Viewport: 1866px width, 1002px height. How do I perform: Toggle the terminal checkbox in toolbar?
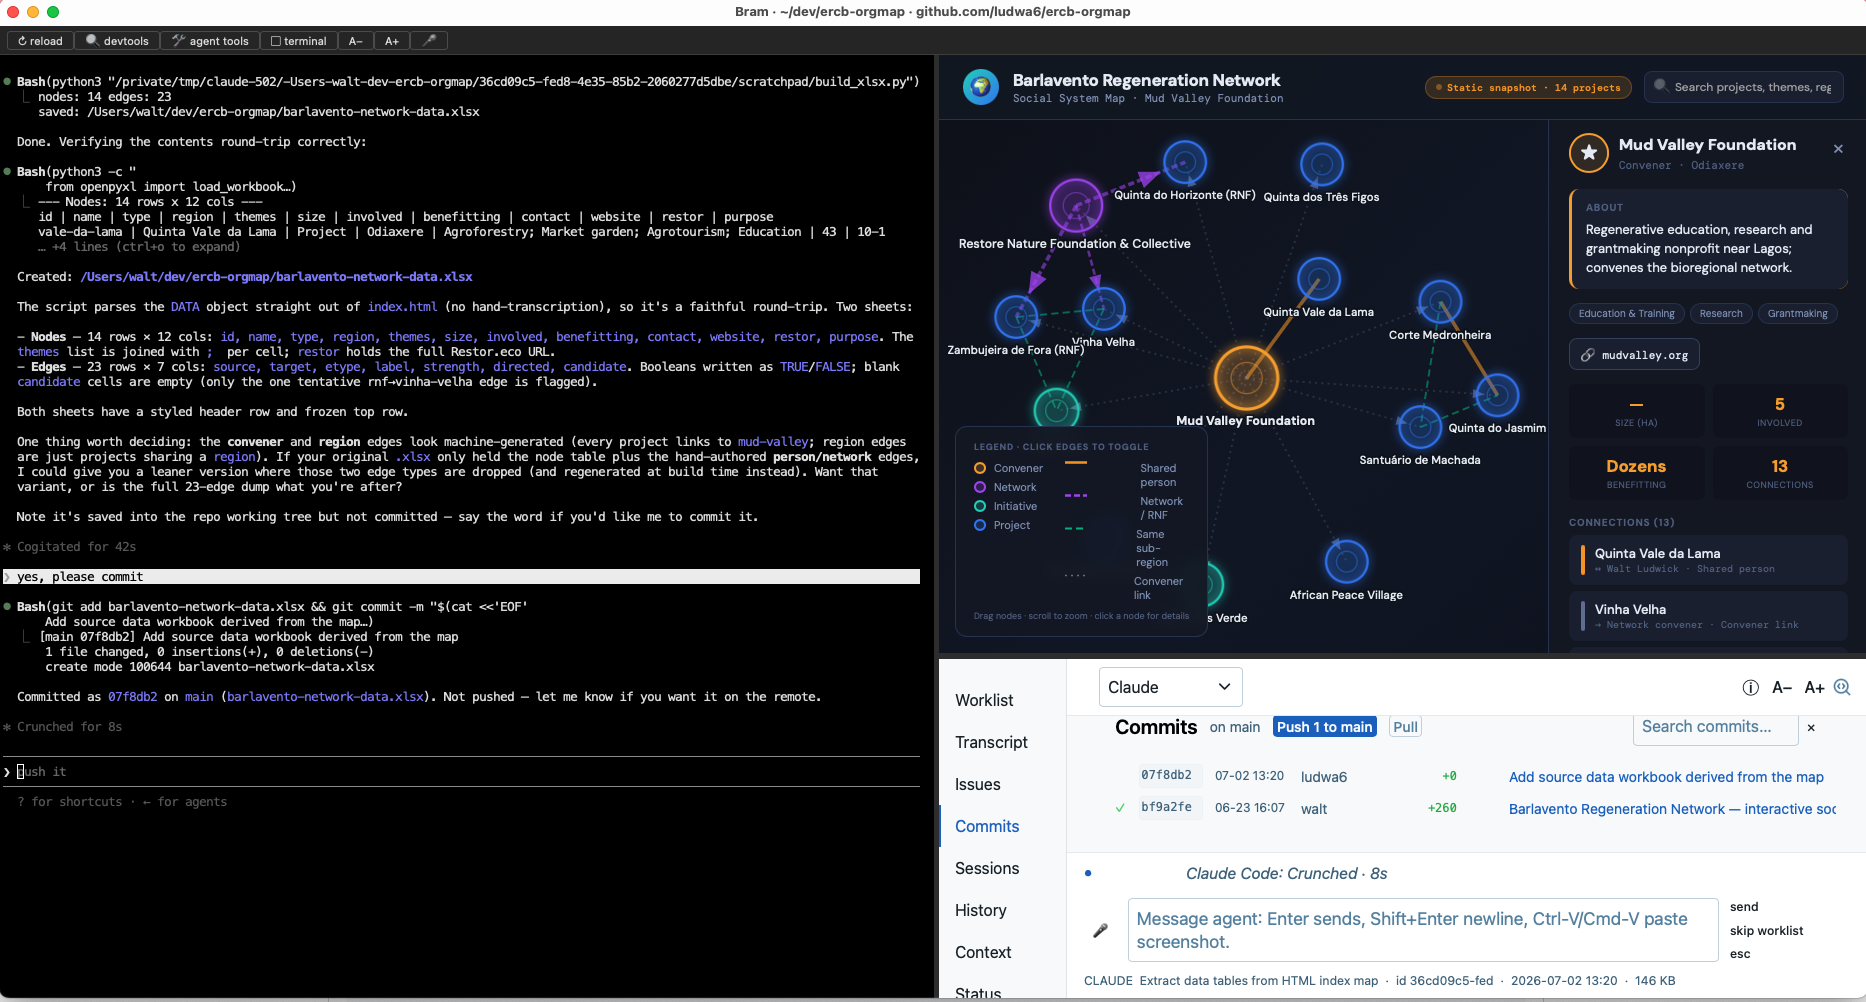pyautogui.click(x=299, y=41)
